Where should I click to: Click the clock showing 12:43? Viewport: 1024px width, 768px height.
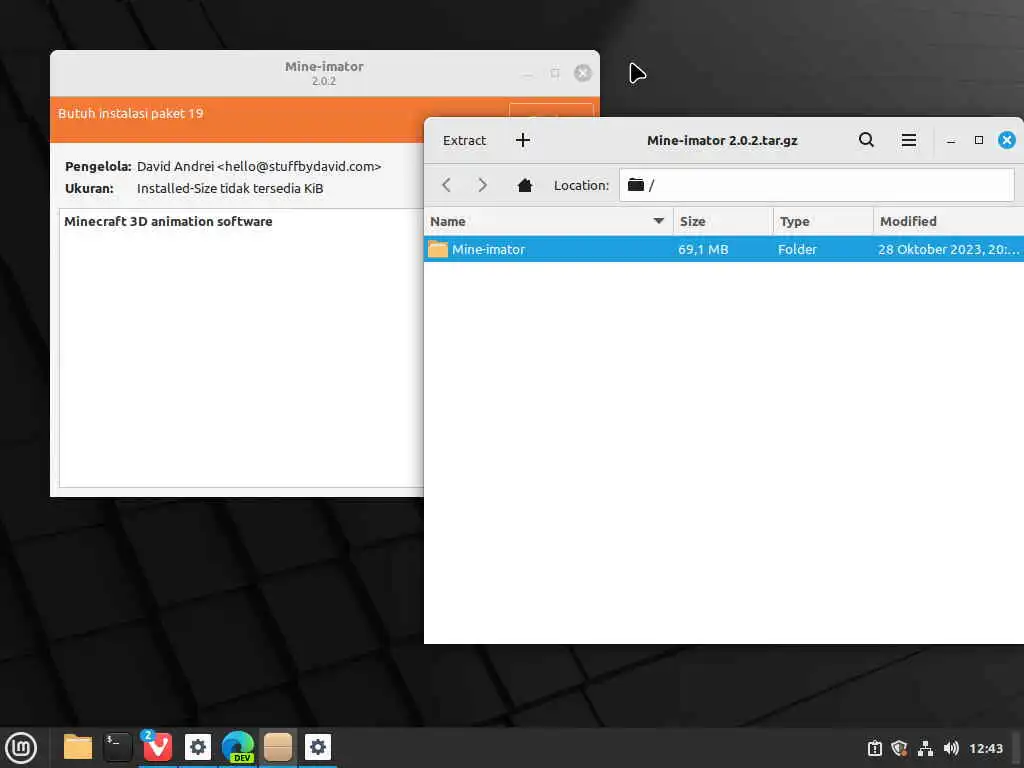click(x=985, y=749)
